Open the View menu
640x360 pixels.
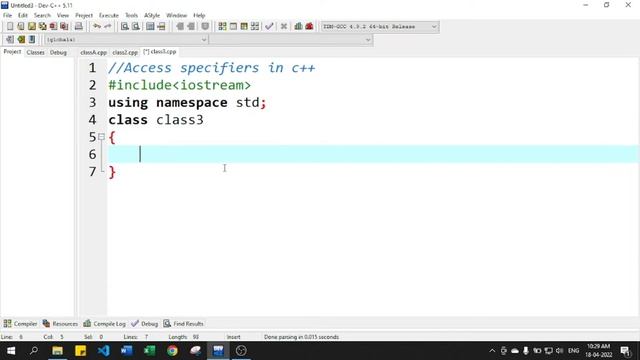click(62, 15)
